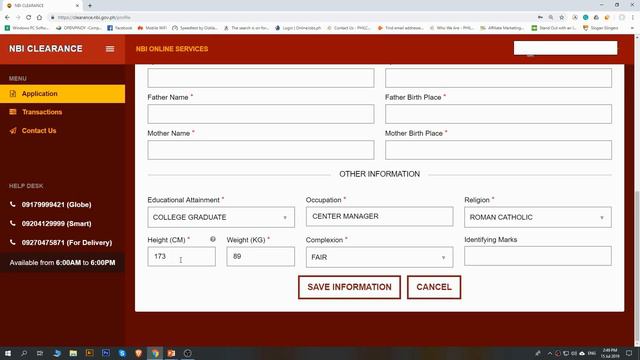The width and height of the screenshot is (640, 360).
Task: Click the help icon next to Height (CM)
Action: coord(213,239)
